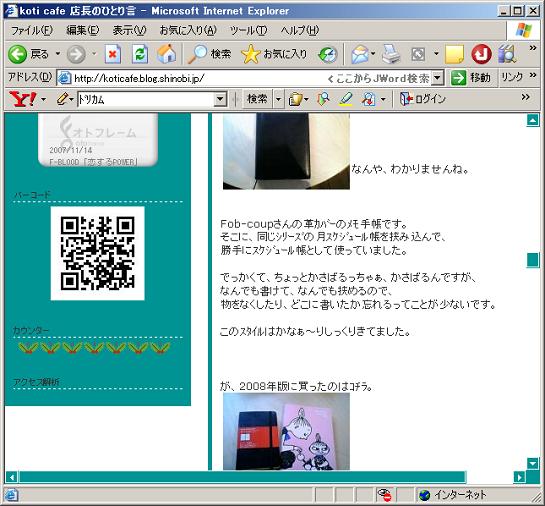
Task: Click the highlighter pen icon
Action: tap(345, 99)
